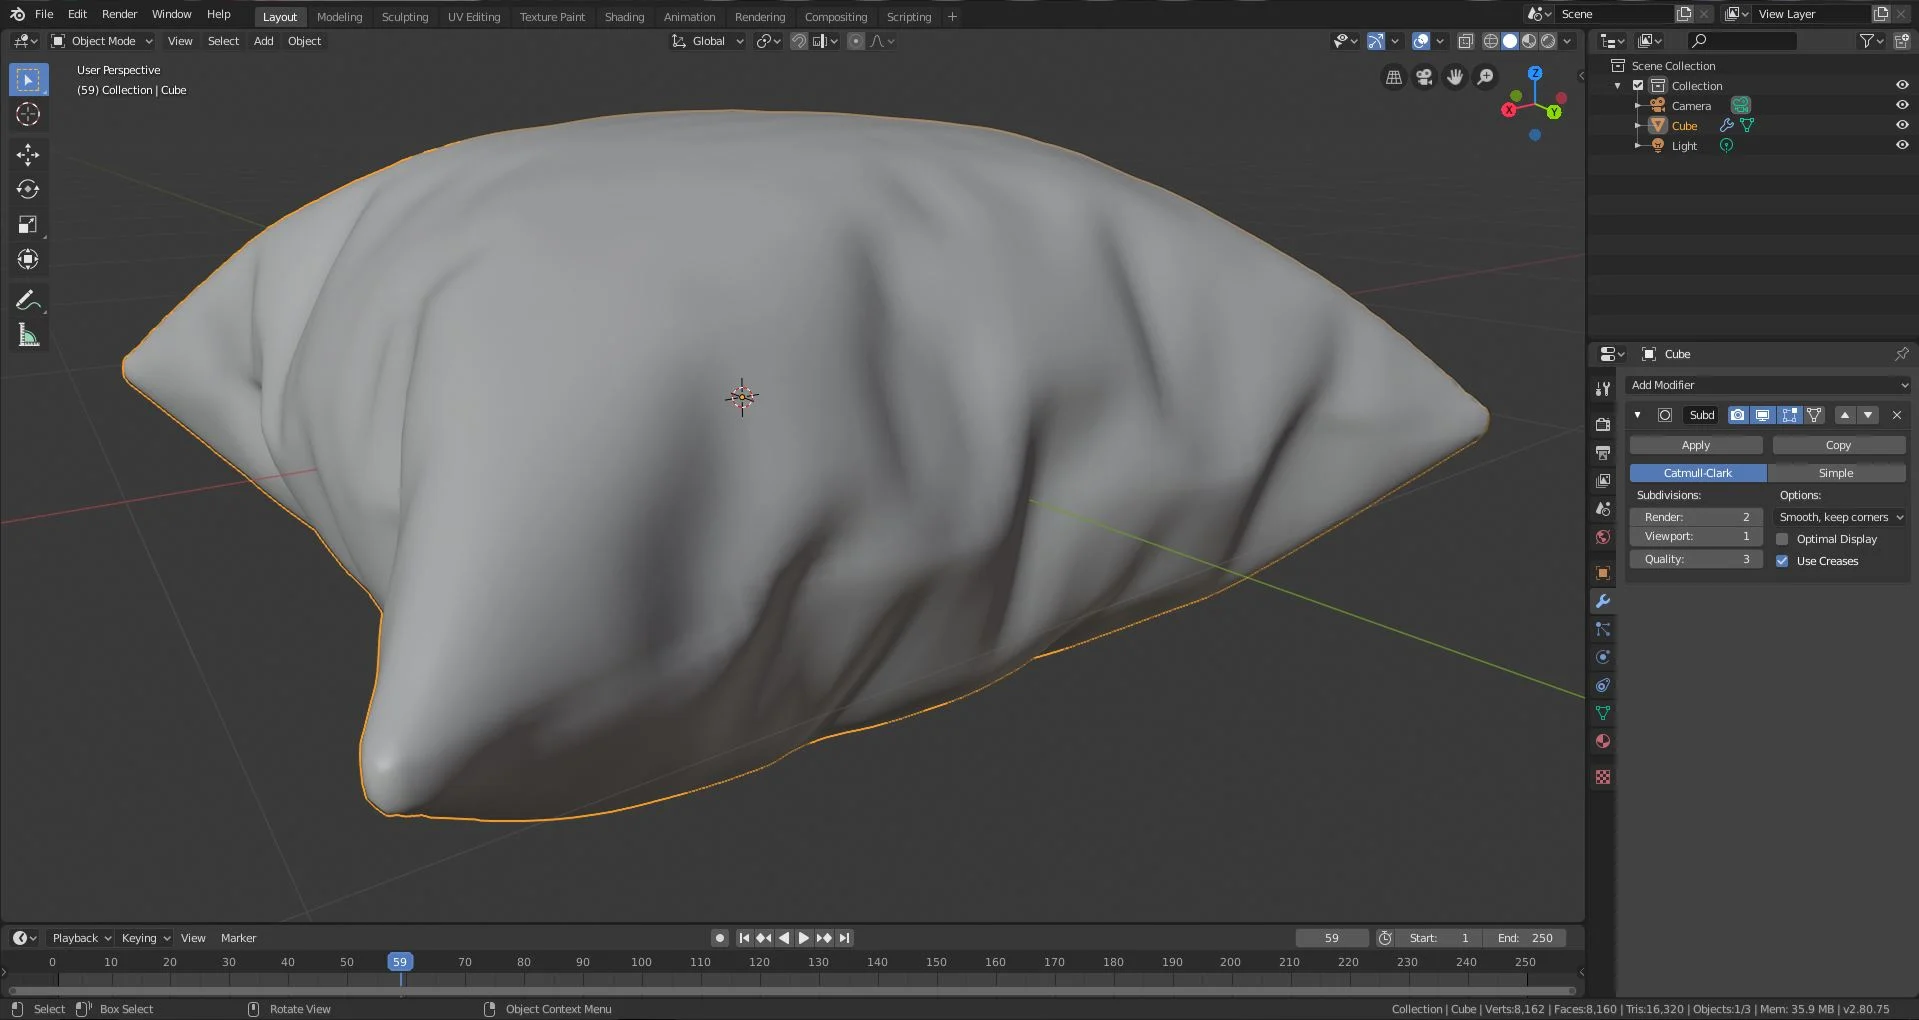The width and height of the screenshot is (1919, 1020).
Task: Select Catmull-Clark subdivision type
Action: pos(1698,473)
